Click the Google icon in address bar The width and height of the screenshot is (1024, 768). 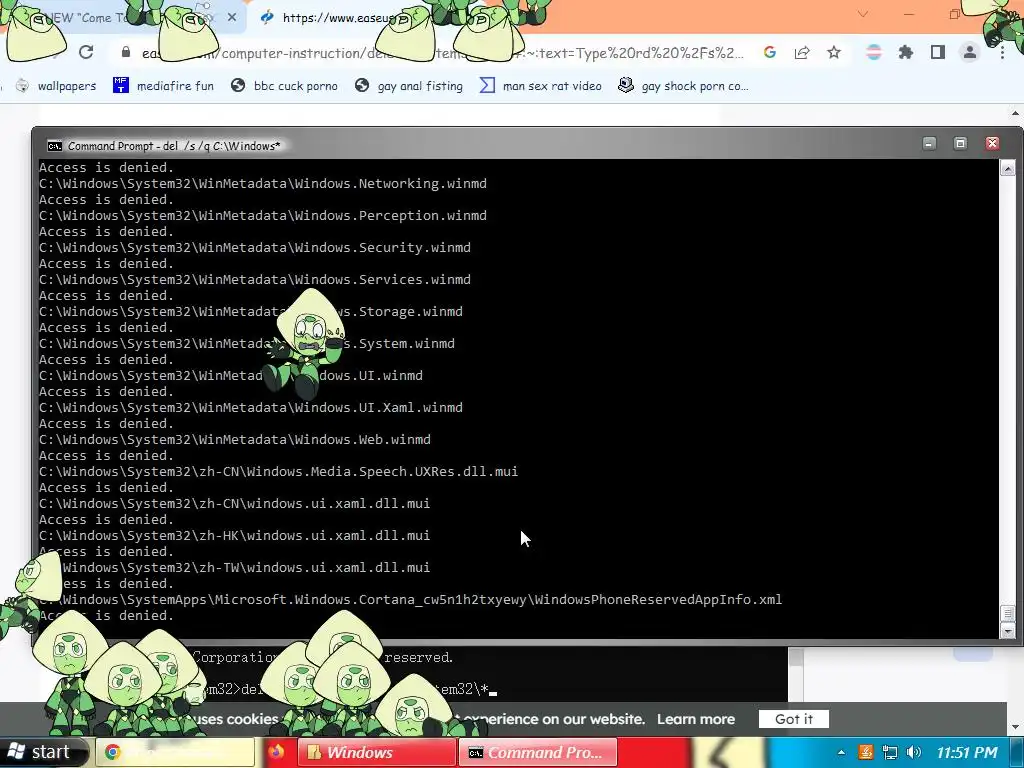click(770, 52)
